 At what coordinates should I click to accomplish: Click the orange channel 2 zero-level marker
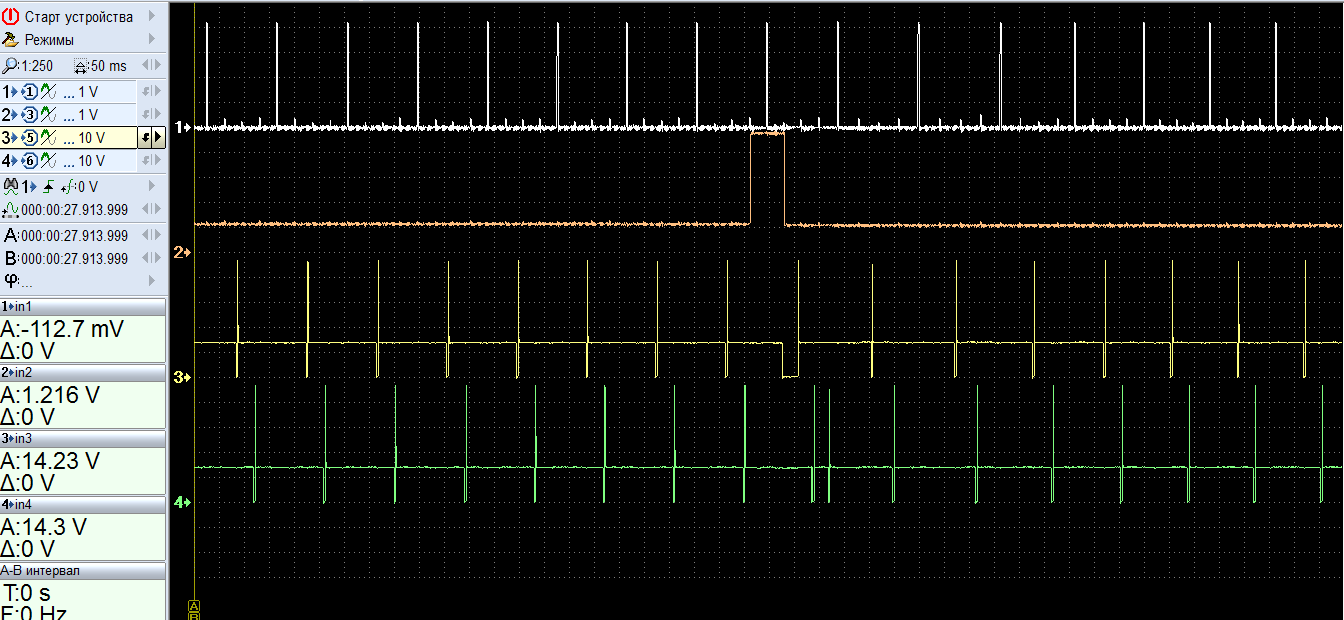[182, 252]
